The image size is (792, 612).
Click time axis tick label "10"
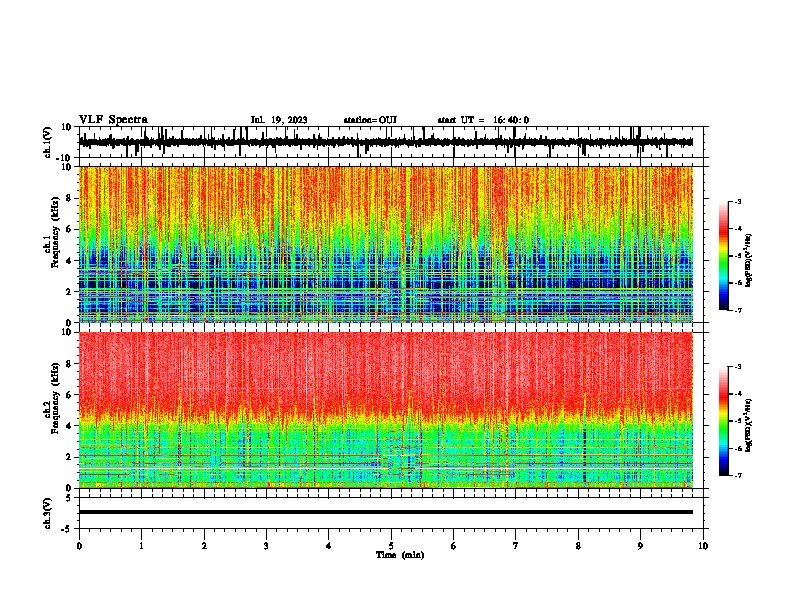(703, 546)
